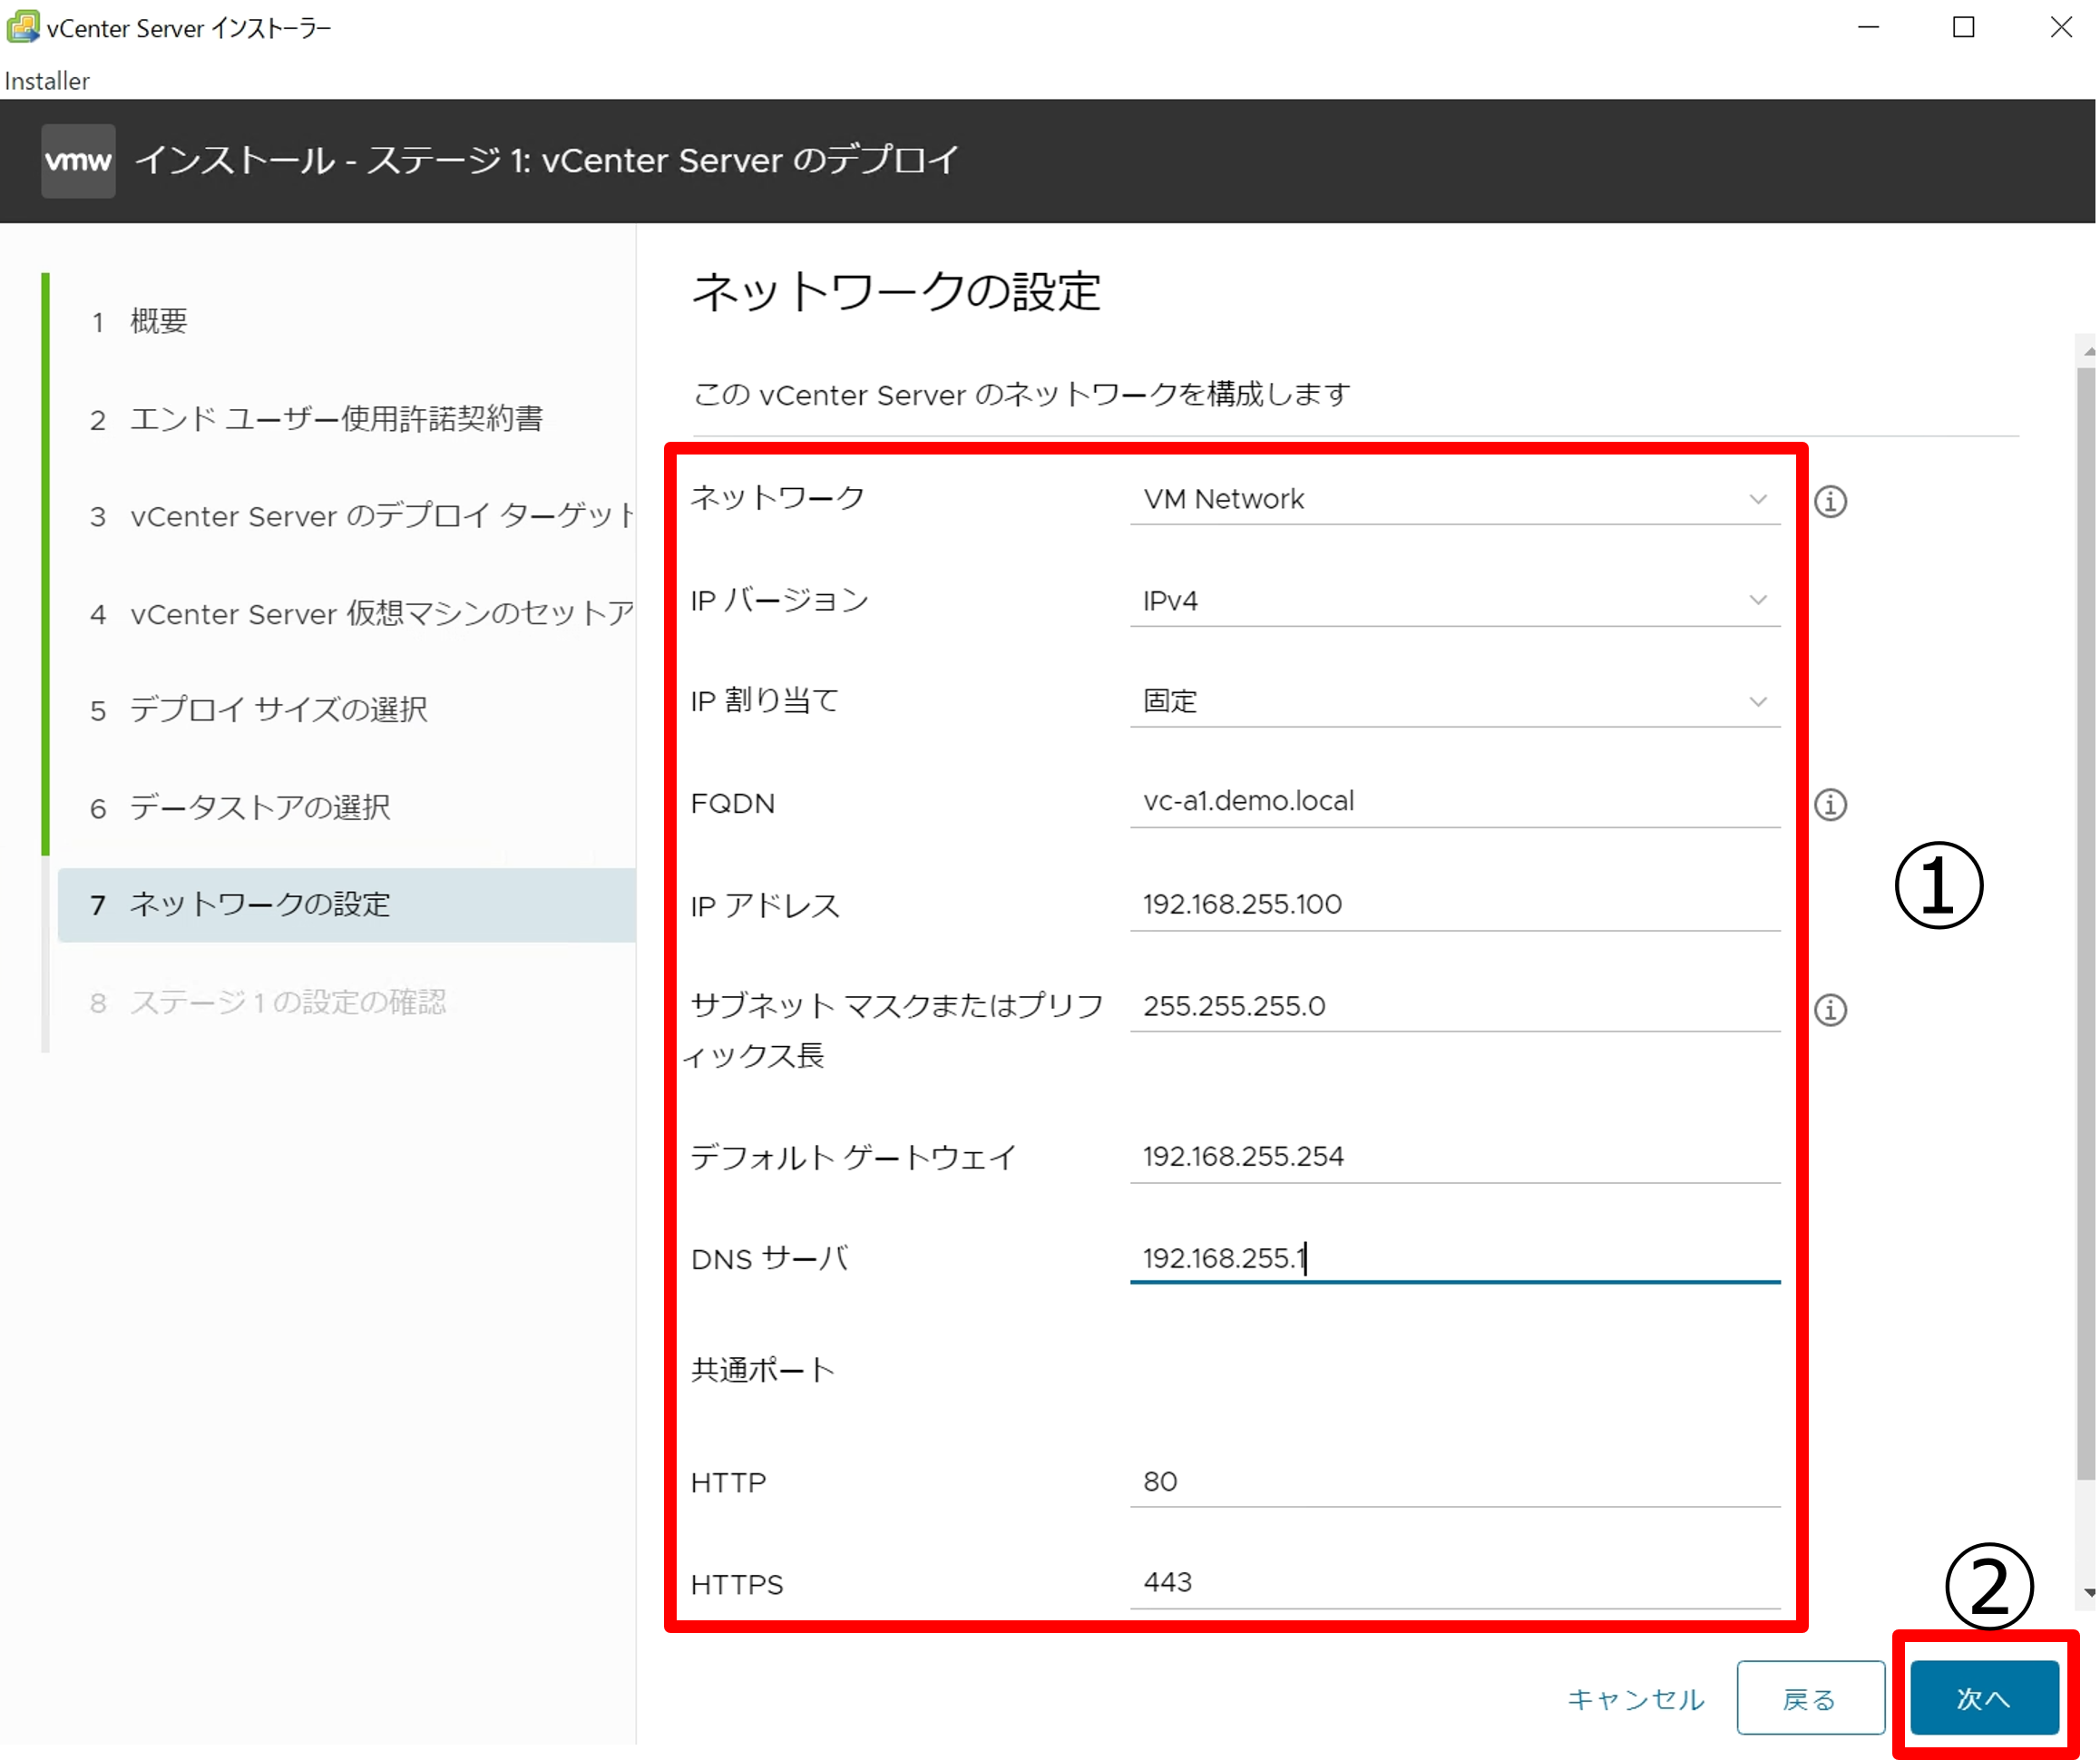
Task: Click the vmw logo in header
Action: point(78,160)
